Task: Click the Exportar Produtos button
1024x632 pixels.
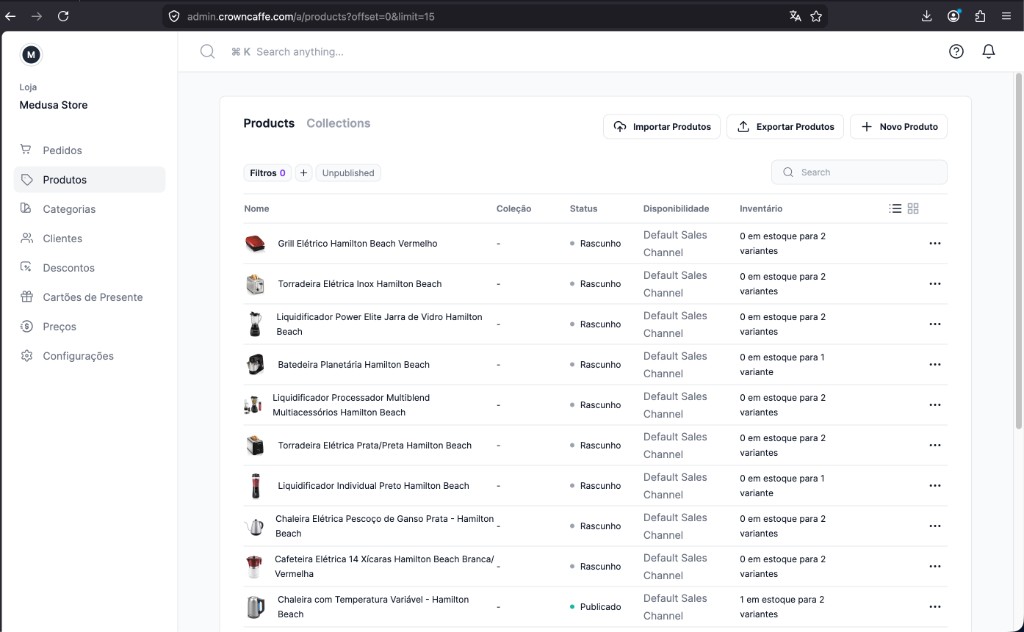Action: (785, 127)
